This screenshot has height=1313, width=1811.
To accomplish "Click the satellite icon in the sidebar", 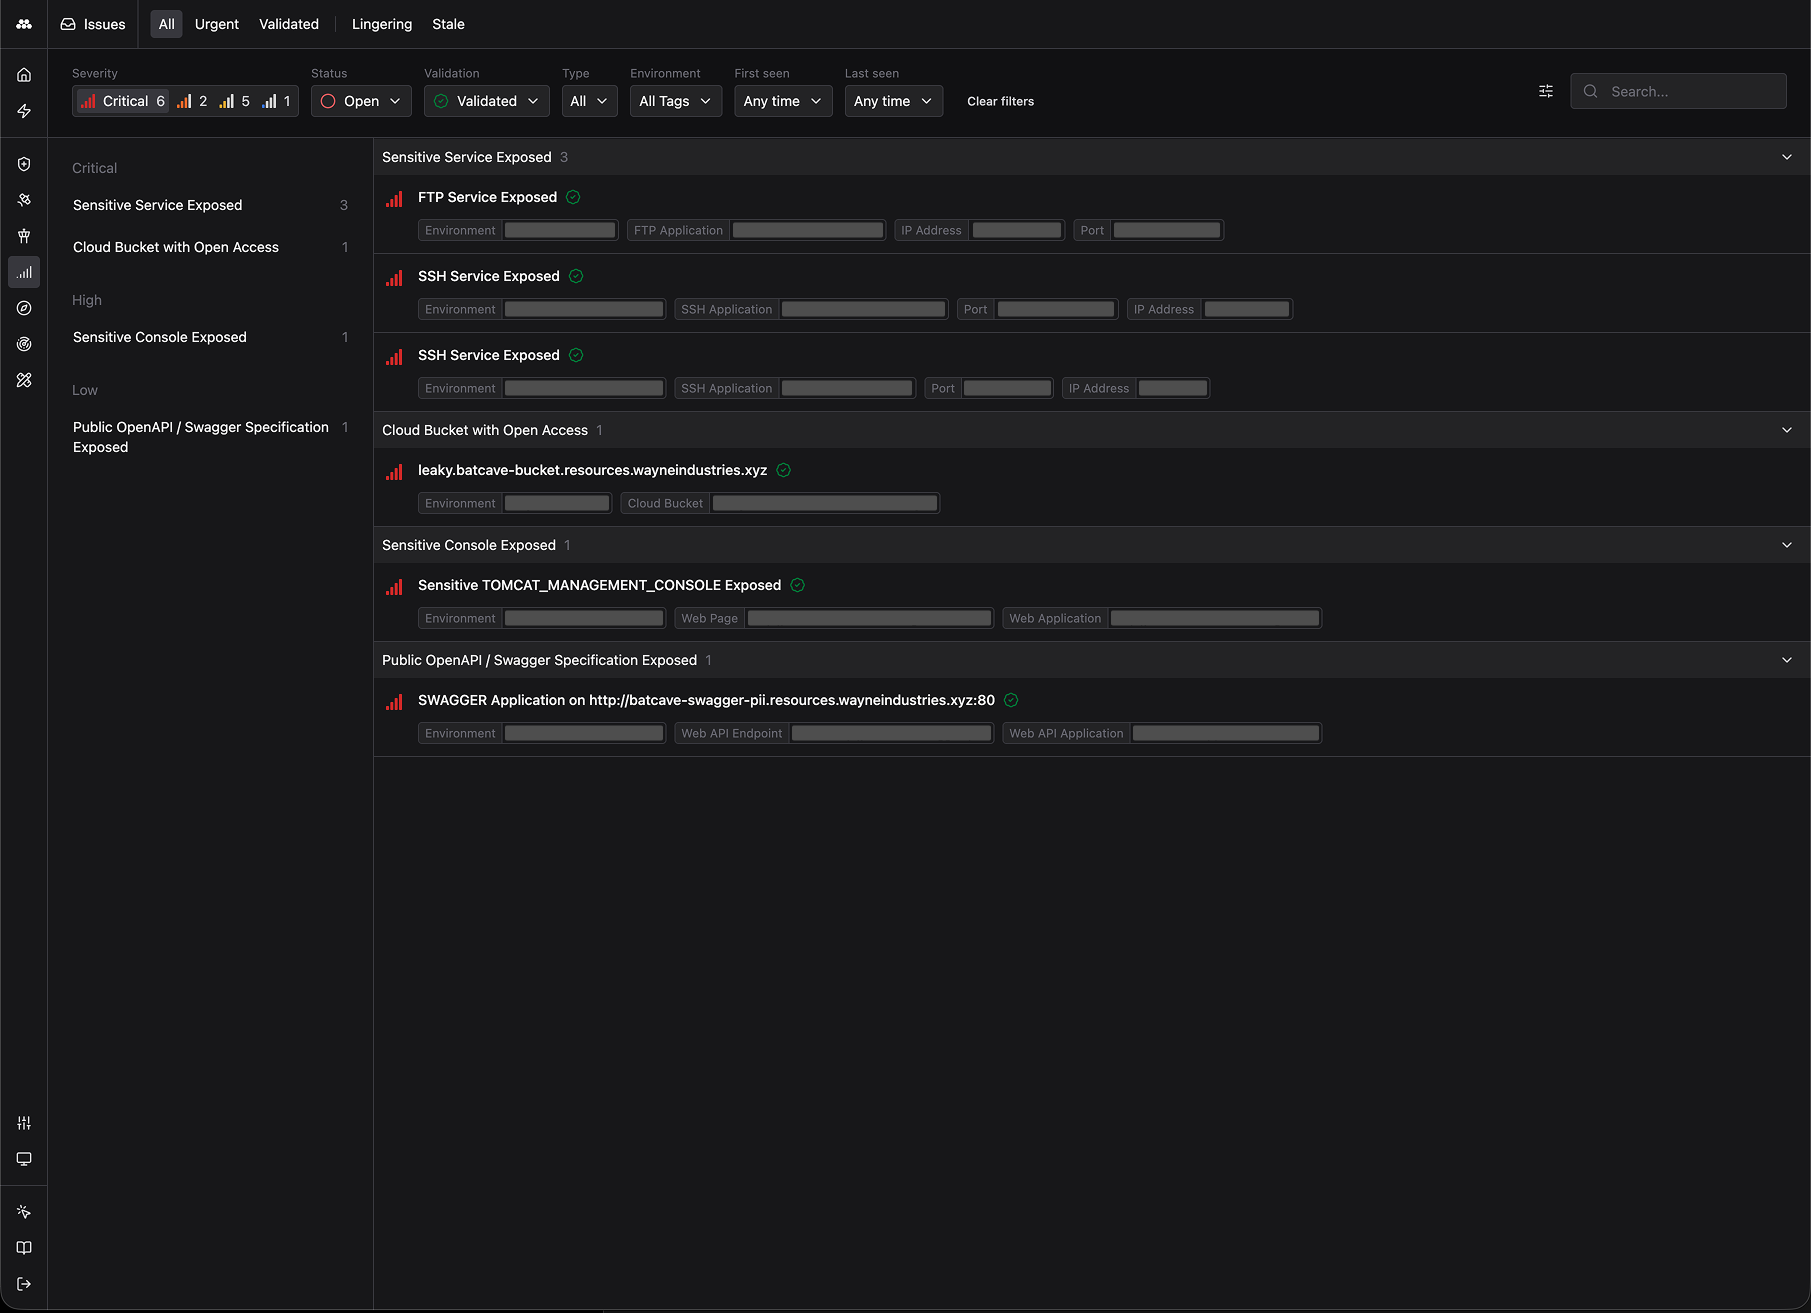I will (x=24, y=200).
